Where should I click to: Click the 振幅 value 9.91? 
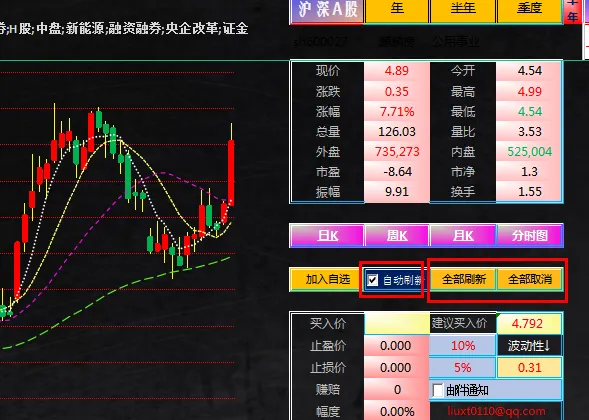[x=397, y=192]
